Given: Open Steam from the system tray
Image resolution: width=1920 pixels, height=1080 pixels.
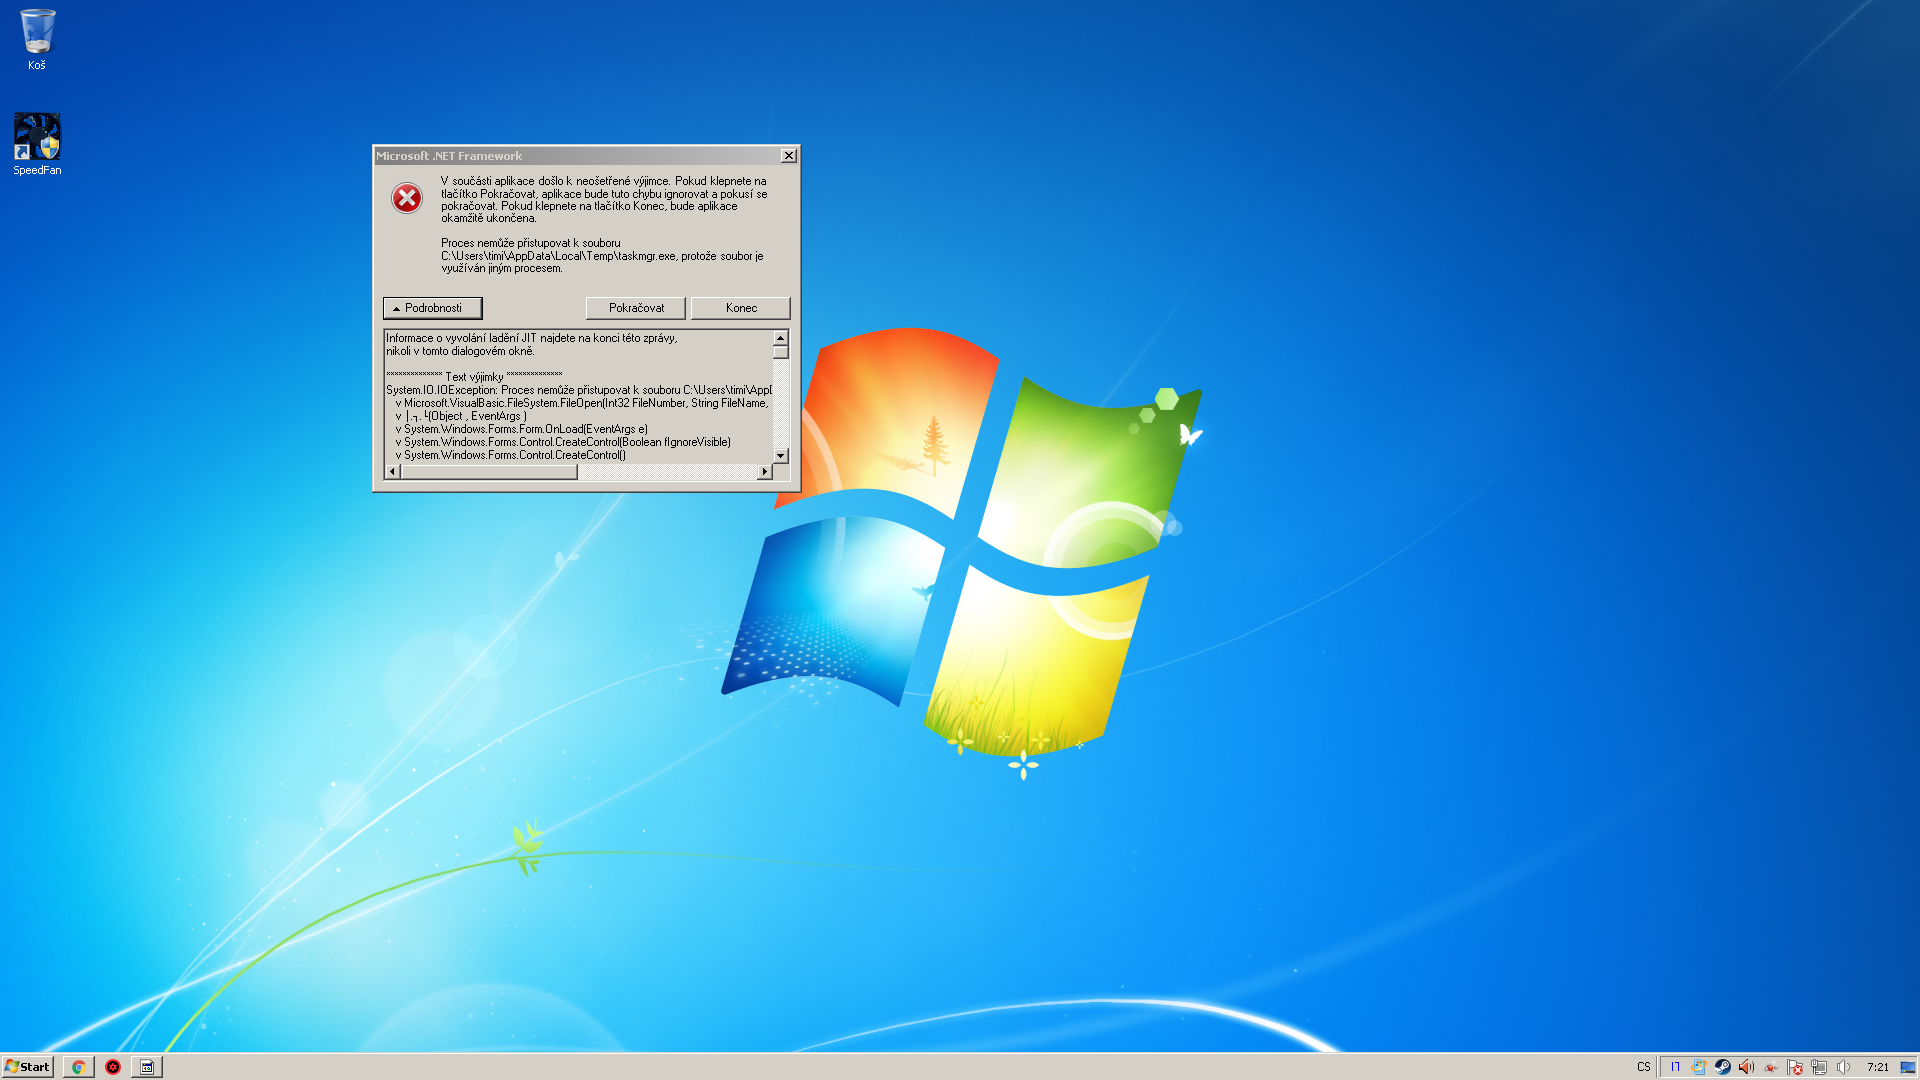Looking at the screenshot, I should (1722, 1067).
